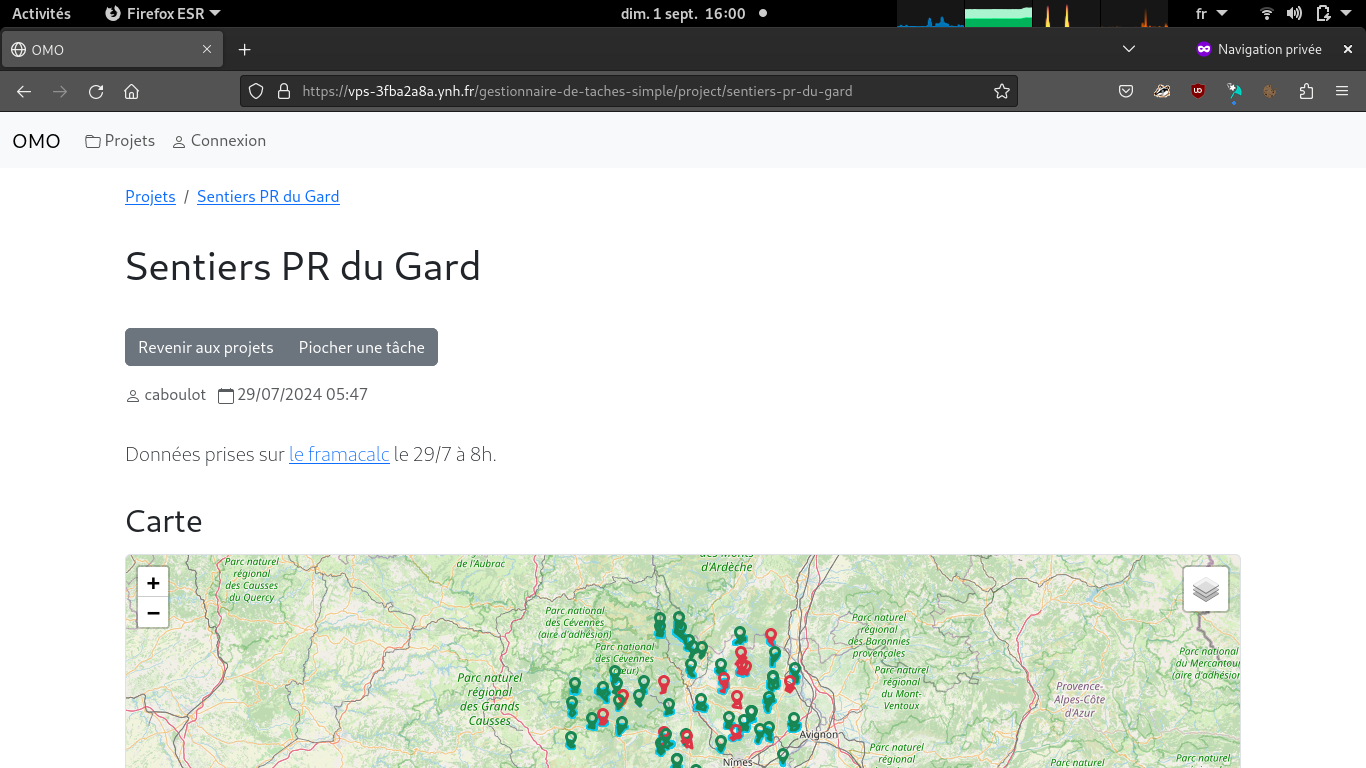Expand the list all tabs dropdown

(x=1129, y=49)
